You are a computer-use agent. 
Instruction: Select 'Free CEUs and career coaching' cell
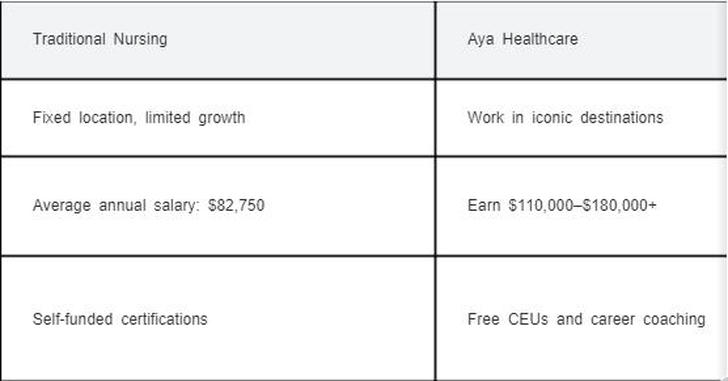(x=581, y=318)
